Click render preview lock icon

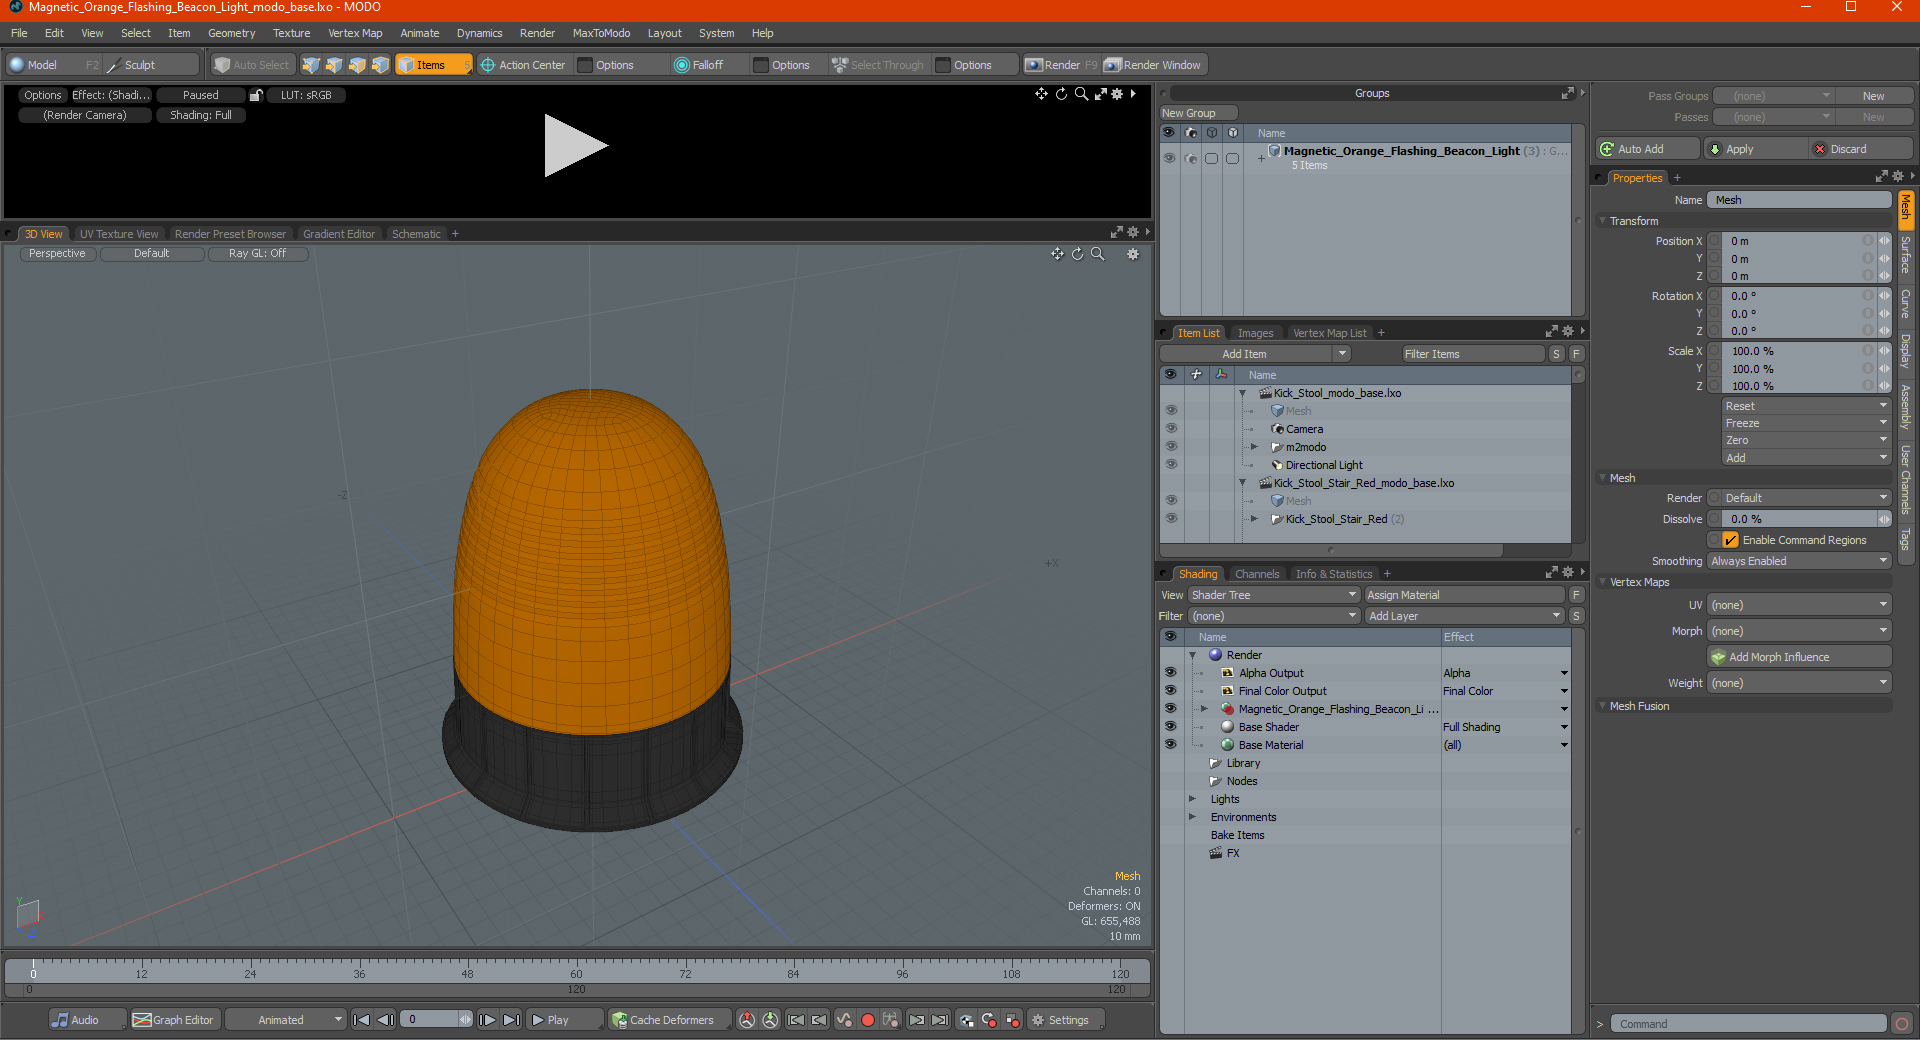pos(256,95)
